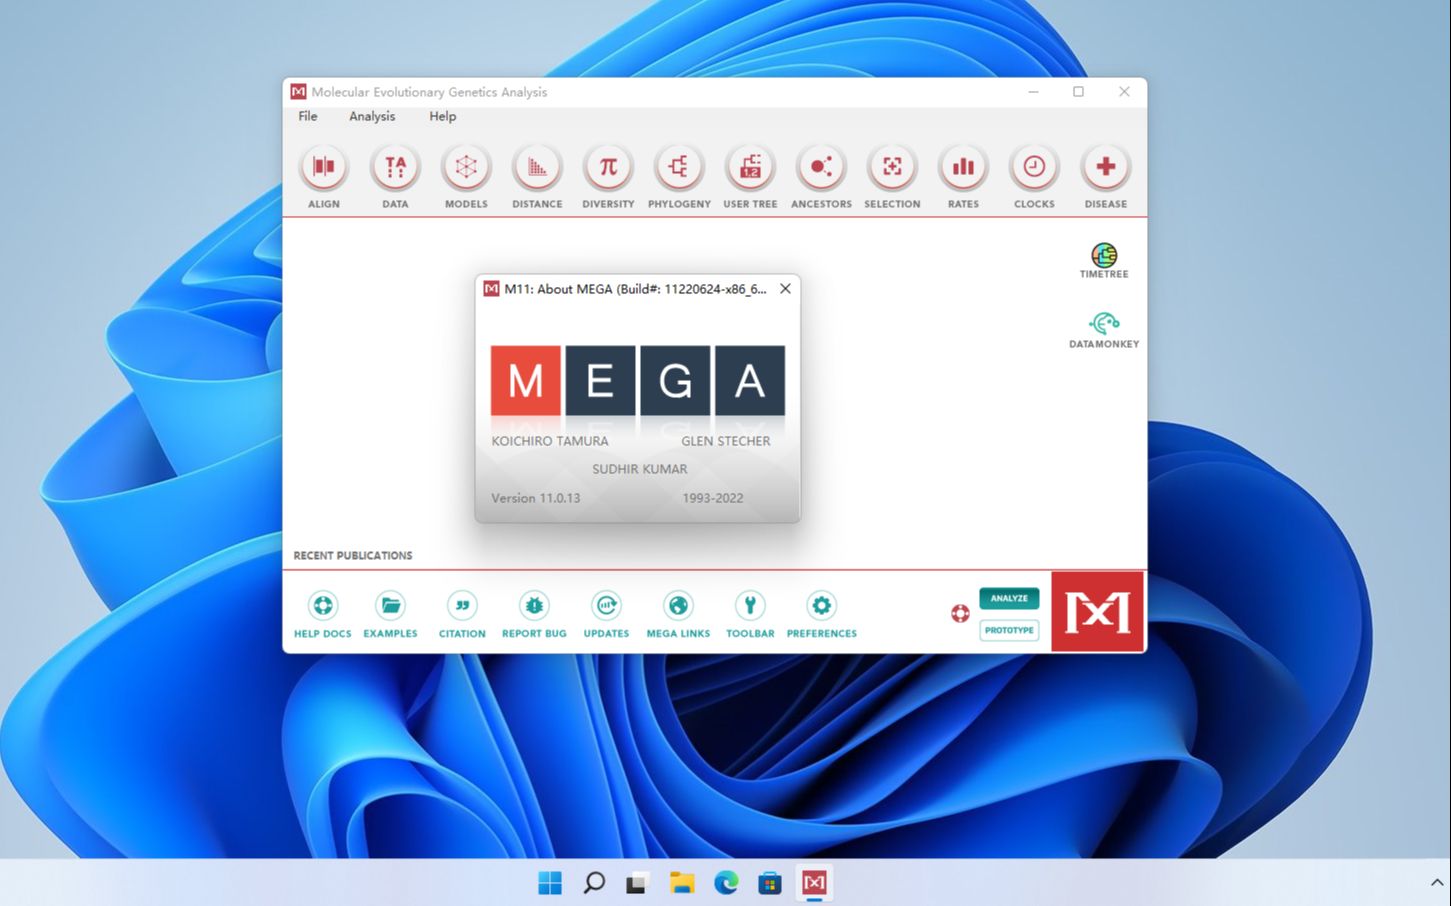This screenshot has width=1451, height=906.
Task: Click the Version 11.0.13 text
Action: pyautogui.click(x=535, y=498)
